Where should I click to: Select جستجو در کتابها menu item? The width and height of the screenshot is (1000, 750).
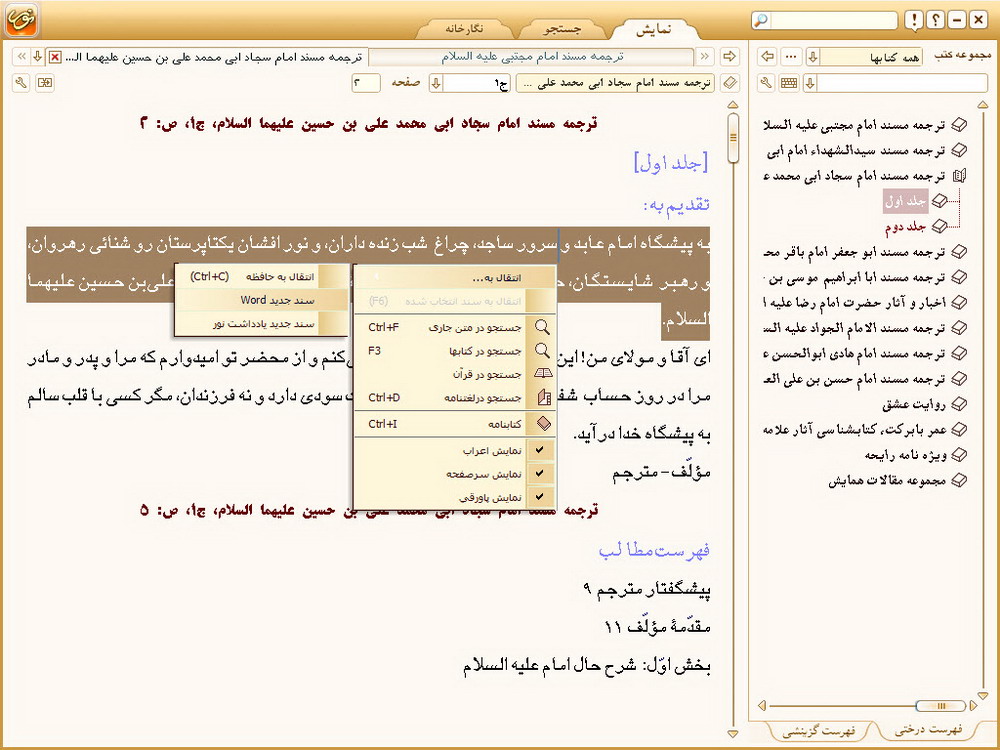[455, 351]
